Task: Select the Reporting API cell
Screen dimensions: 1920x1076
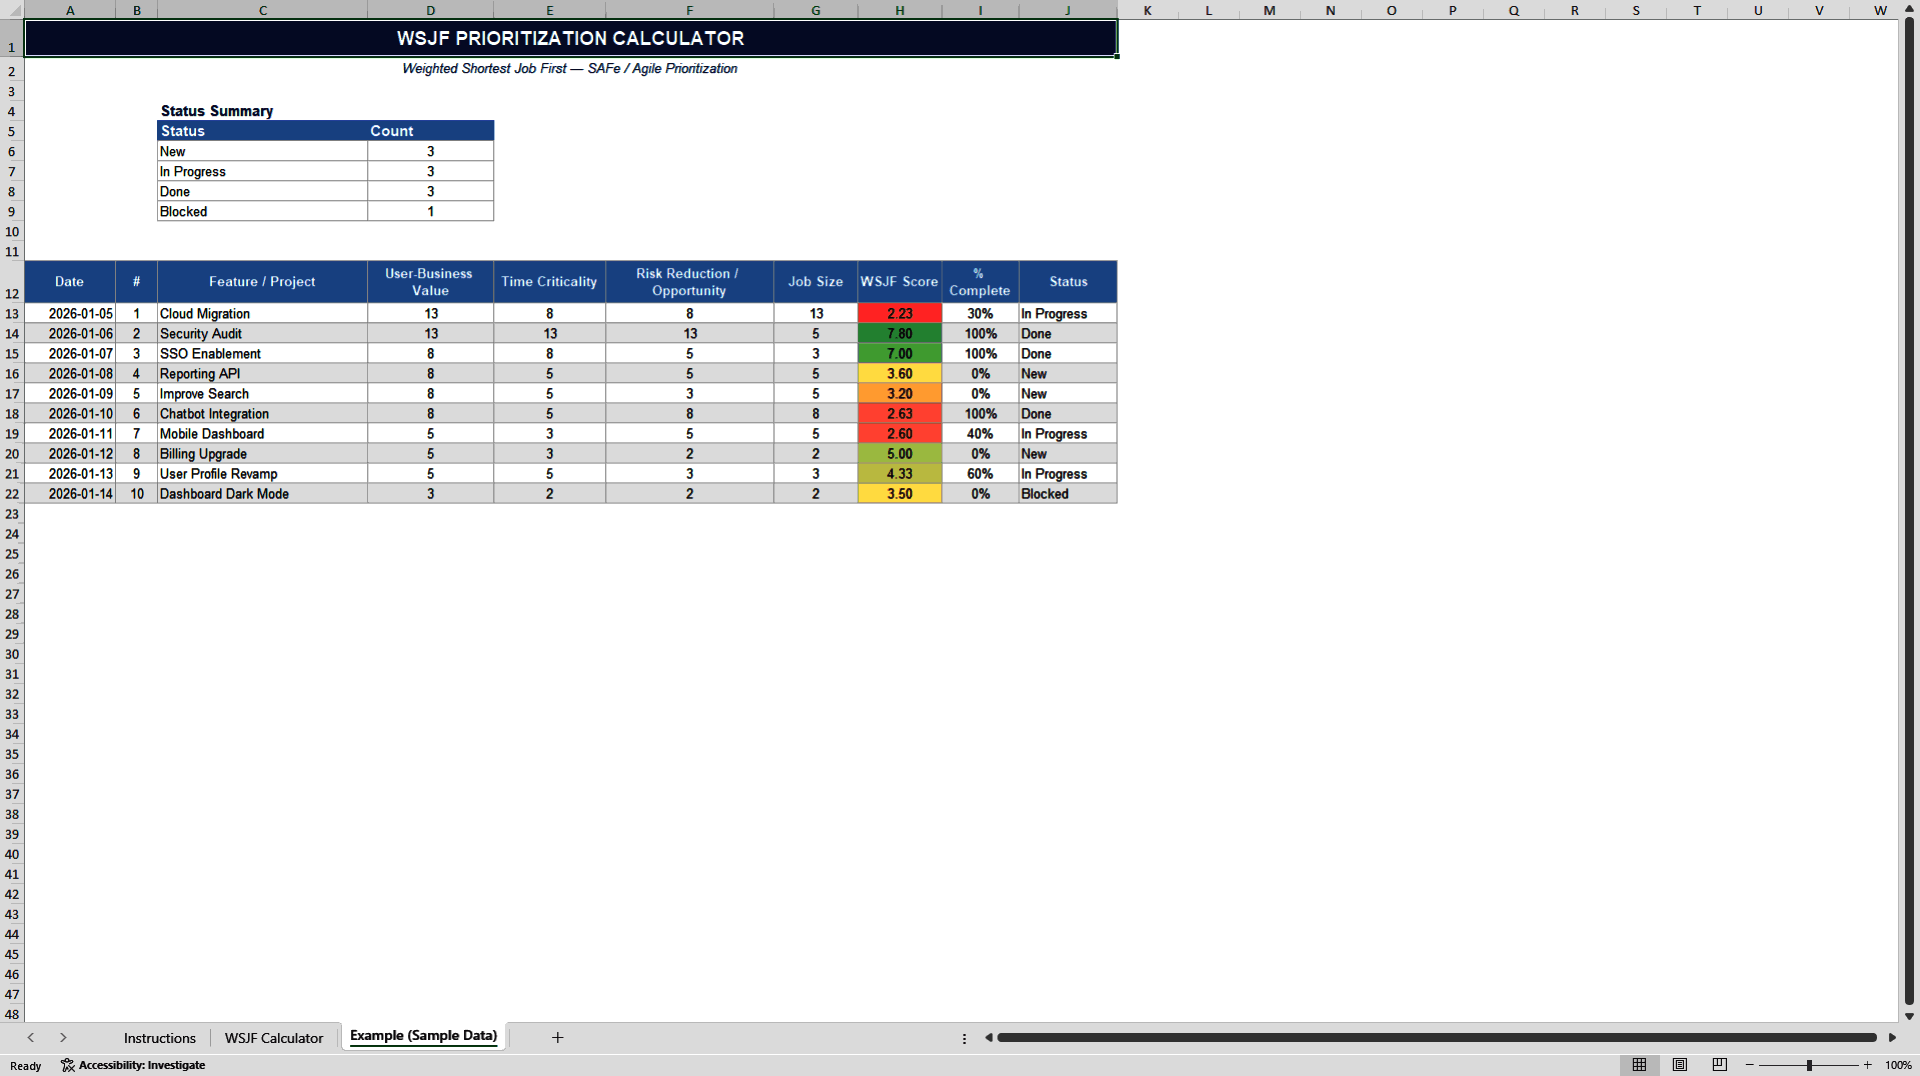Action: click(x=262, y=374)
